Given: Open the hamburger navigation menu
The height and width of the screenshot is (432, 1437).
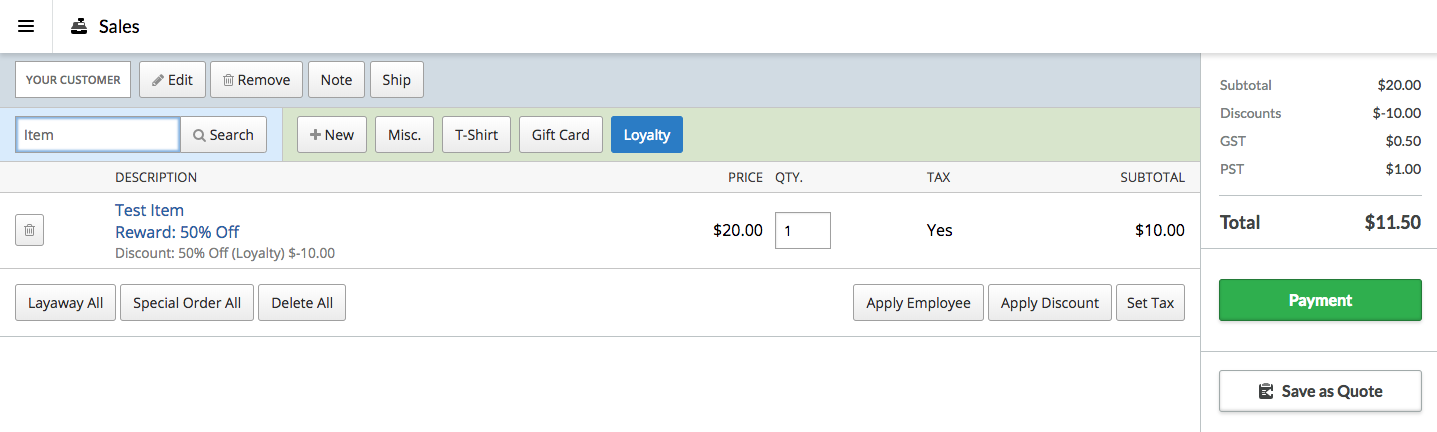Looking at the screenshot, I should 26,26.
